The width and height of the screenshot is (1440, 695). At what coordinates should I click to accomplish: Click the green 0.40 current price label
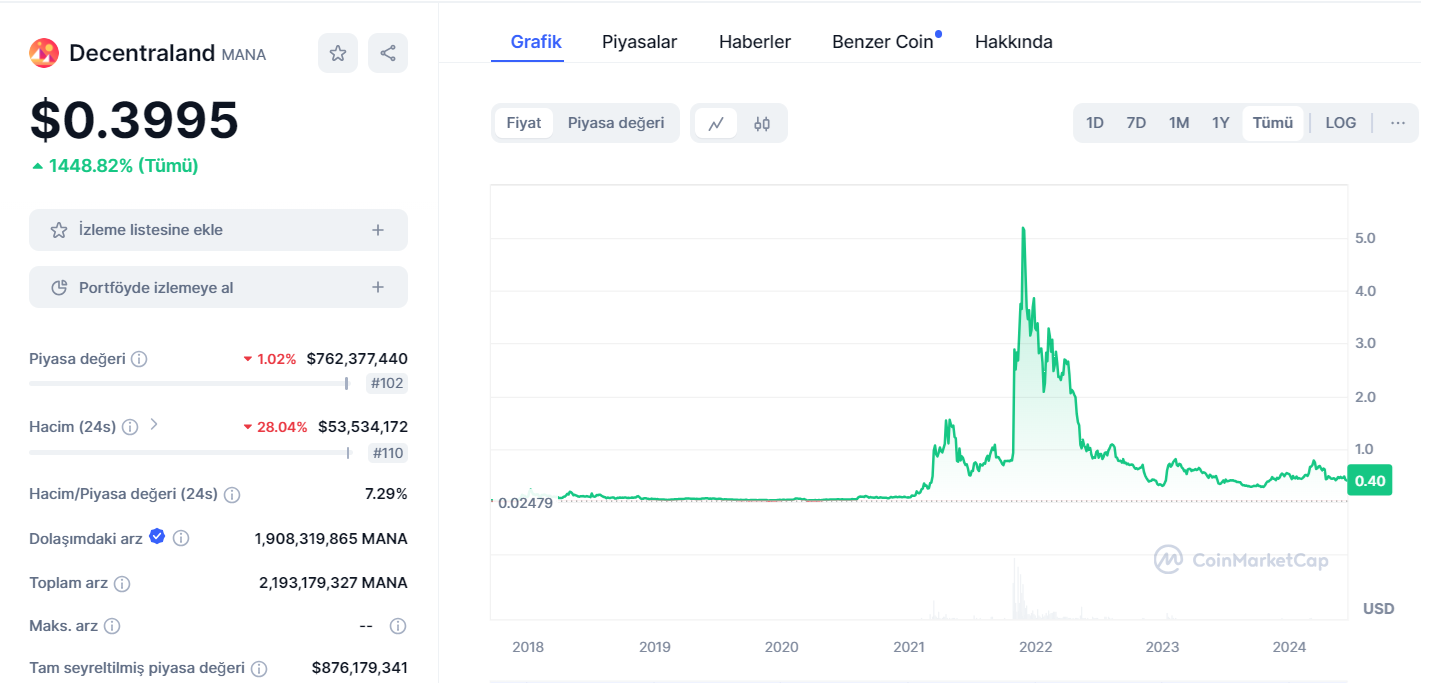tap(1370, 481)
